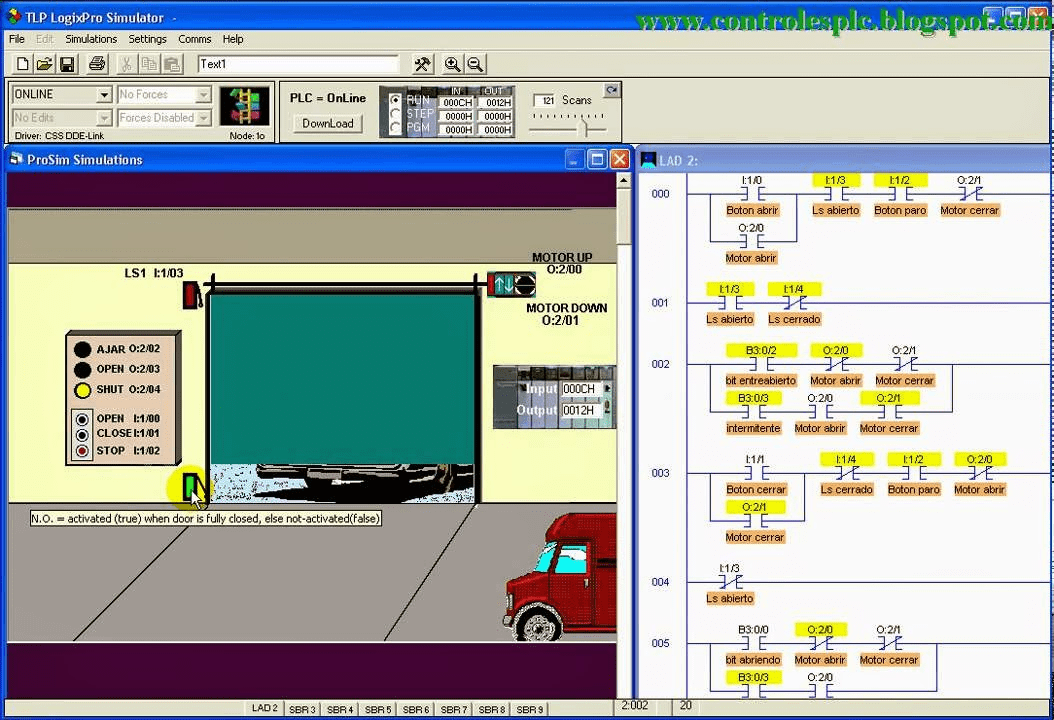This screenshot has width=1054, height=720.
Task: Toggle the I:1/1 Boton cerrar contact
Action: (x=756, y=473)
